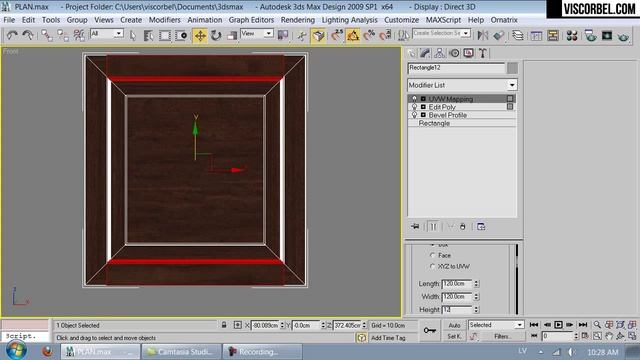Open the Curve Editor icon
Screen dimensions: 640x360
[536, 36]
